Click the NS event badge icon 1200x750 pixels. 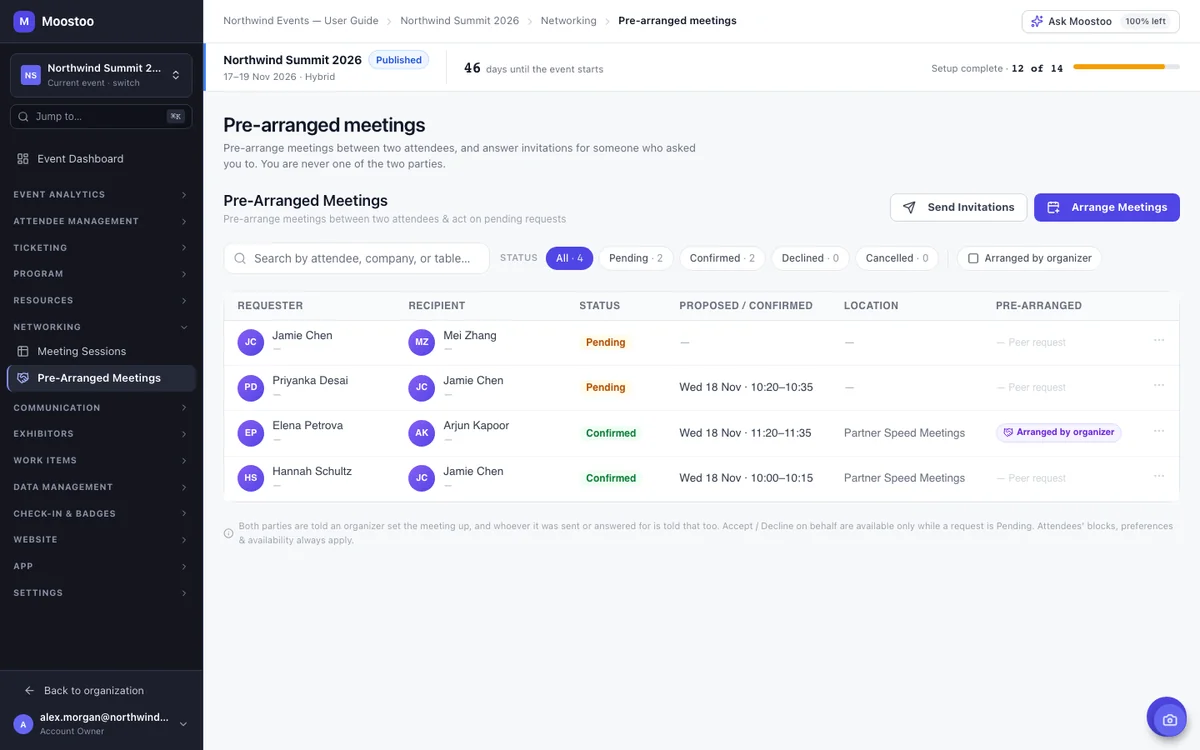tap(31, 75)
